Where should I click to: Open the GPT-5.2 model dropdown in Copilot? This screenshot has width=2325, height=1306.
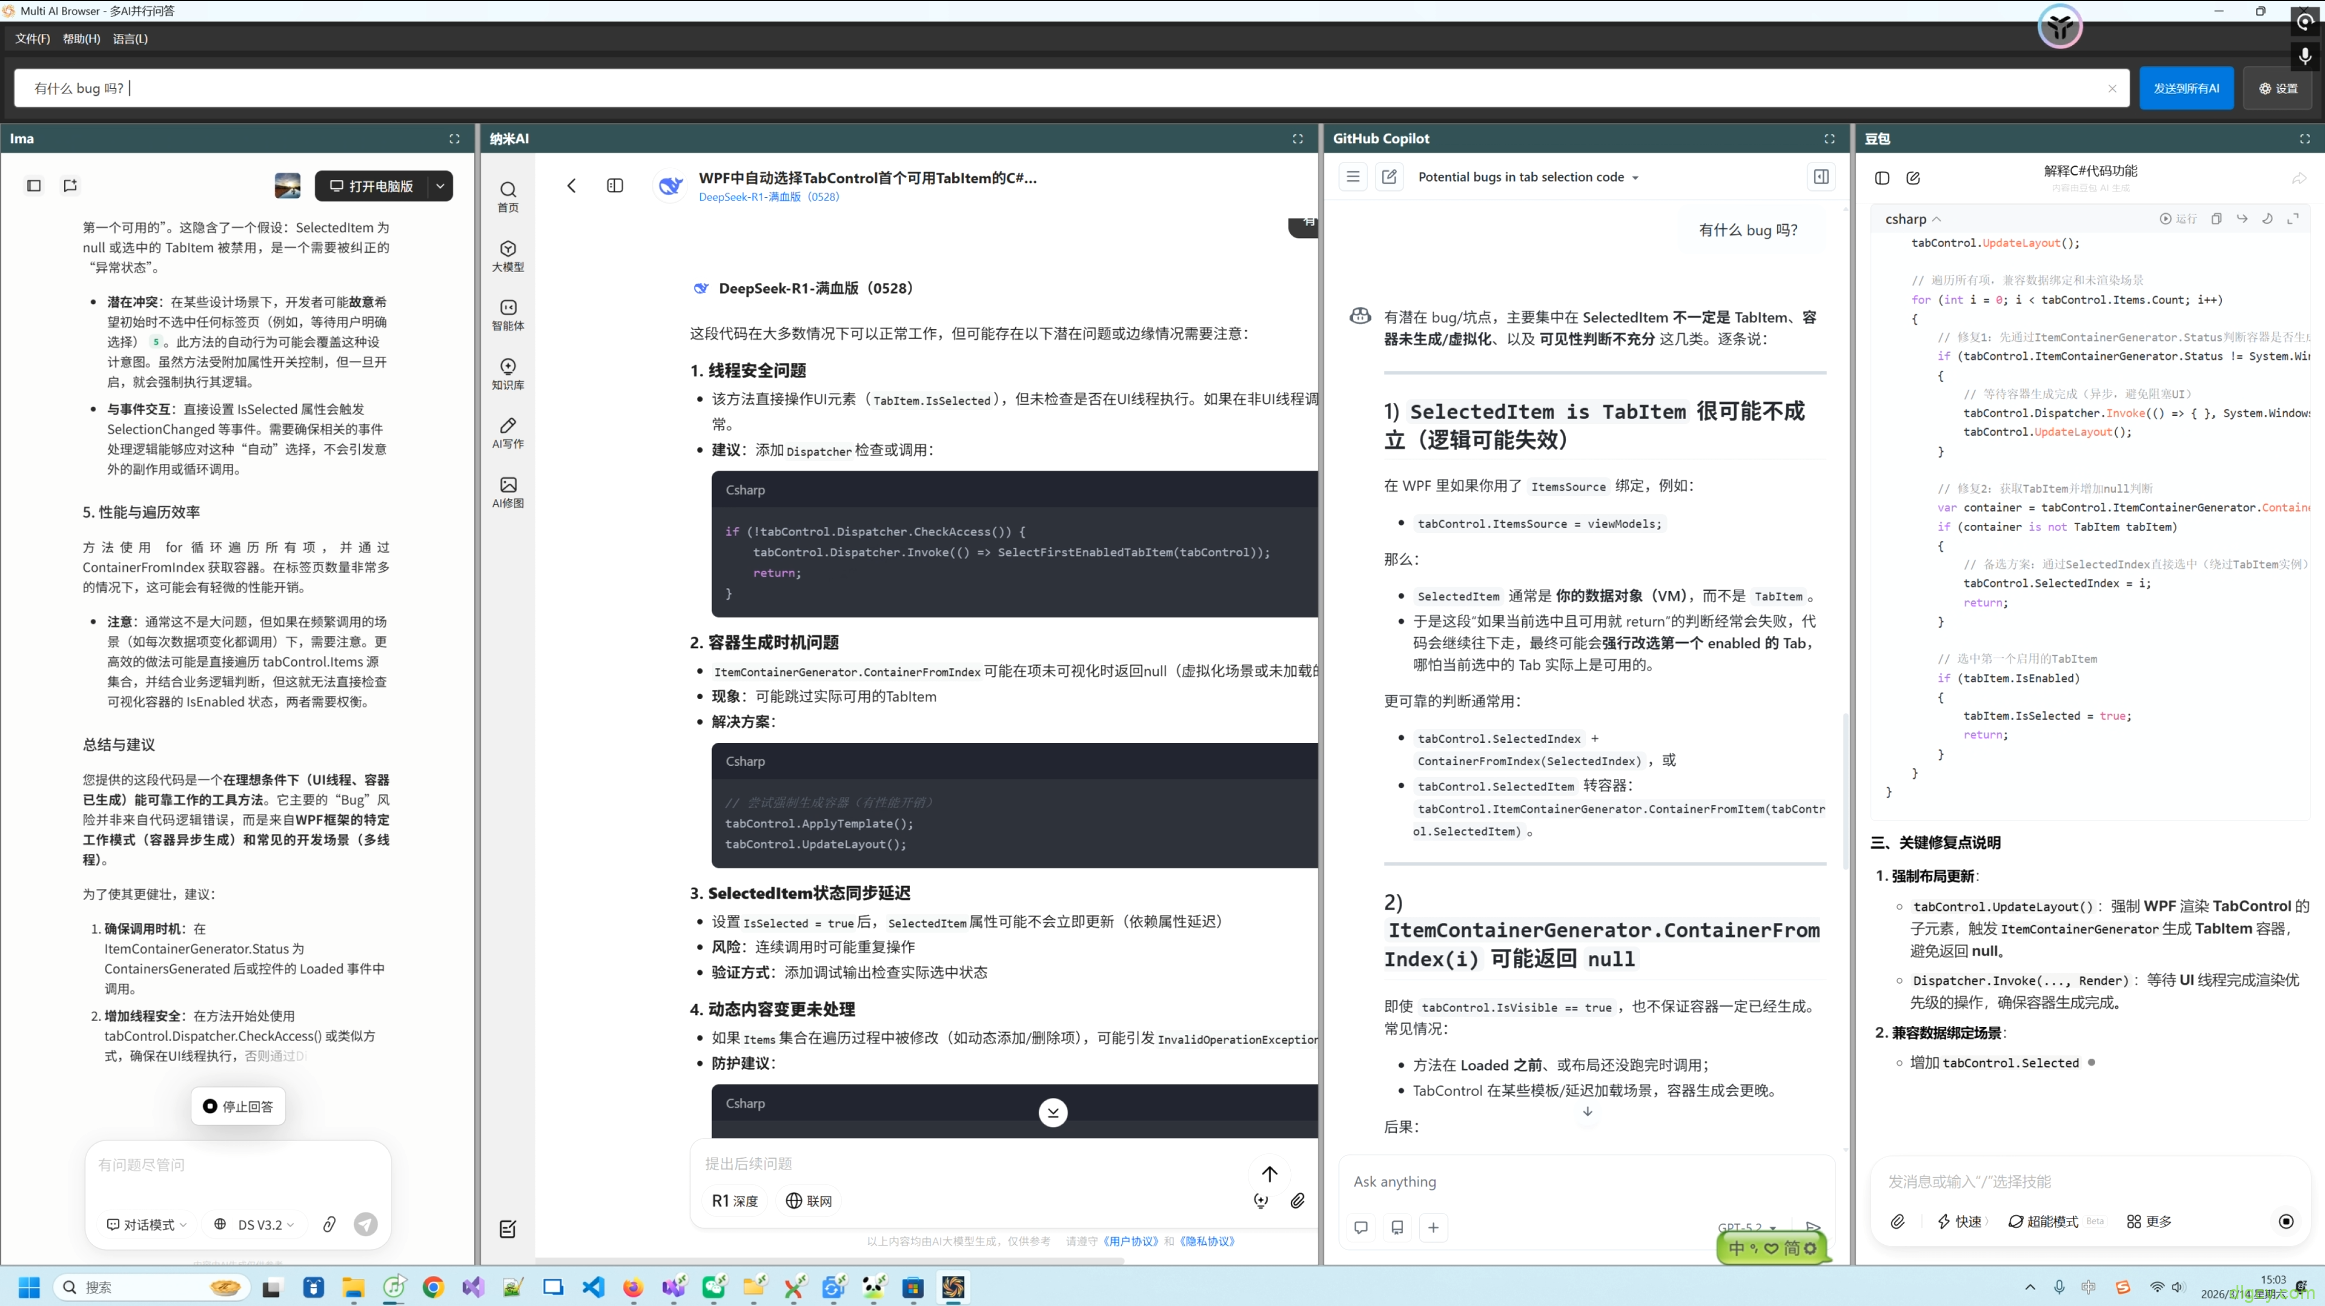coord(1745,1226)
